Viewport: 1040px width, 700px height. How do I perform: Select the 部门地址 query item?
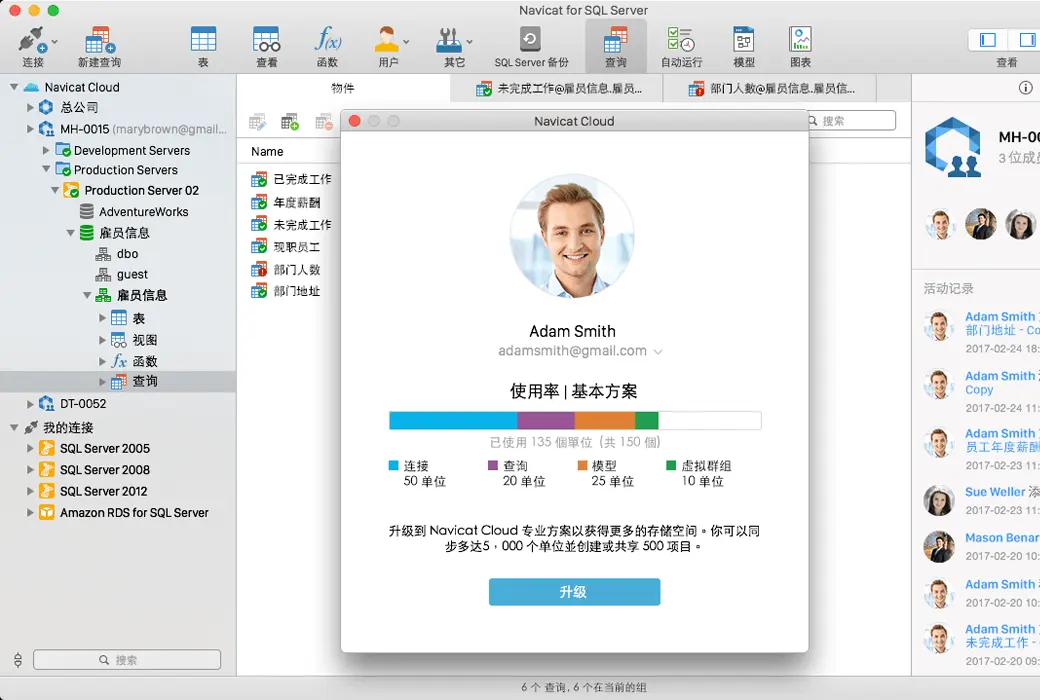pyautogui.click(x=285, y=291)
